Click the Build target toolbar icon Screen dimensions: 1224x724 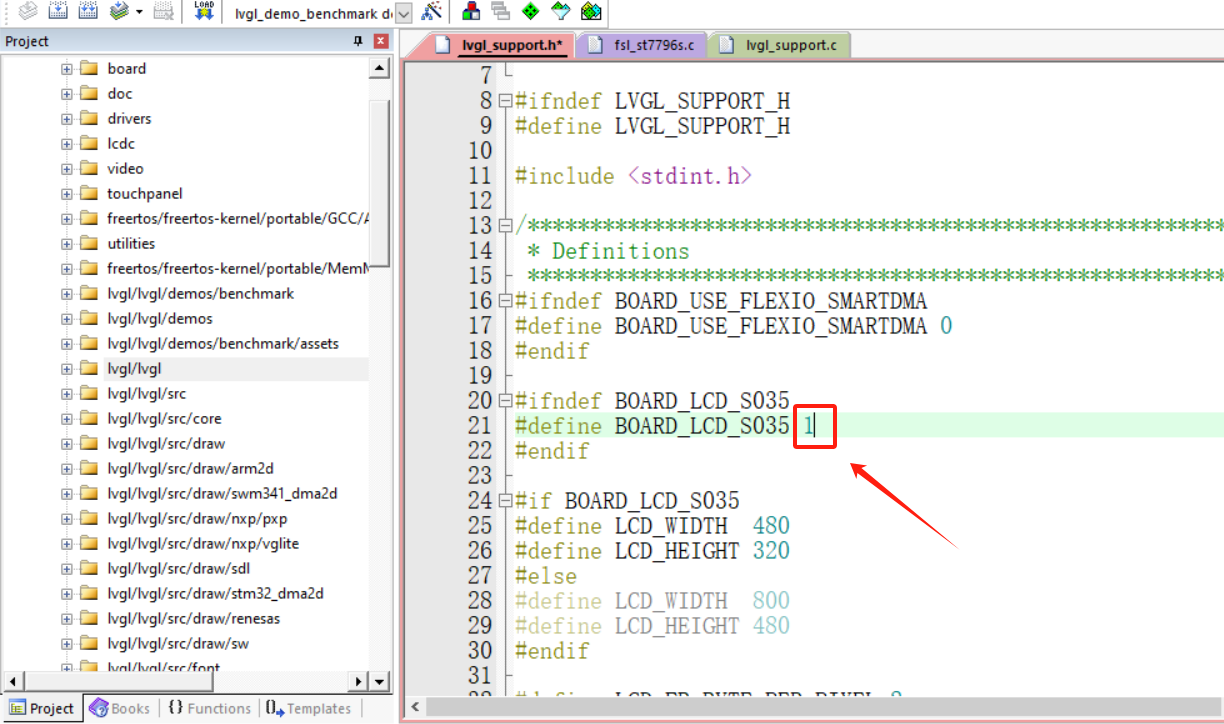(x=58, y=12)
